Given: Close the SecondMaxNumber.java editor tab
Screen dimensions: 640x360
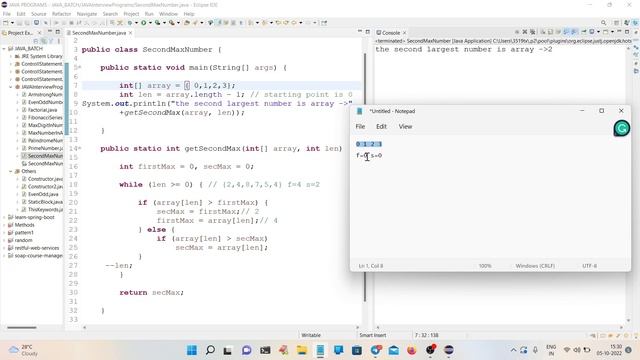Looking at the screenshot, I should (x=131, y=33).
